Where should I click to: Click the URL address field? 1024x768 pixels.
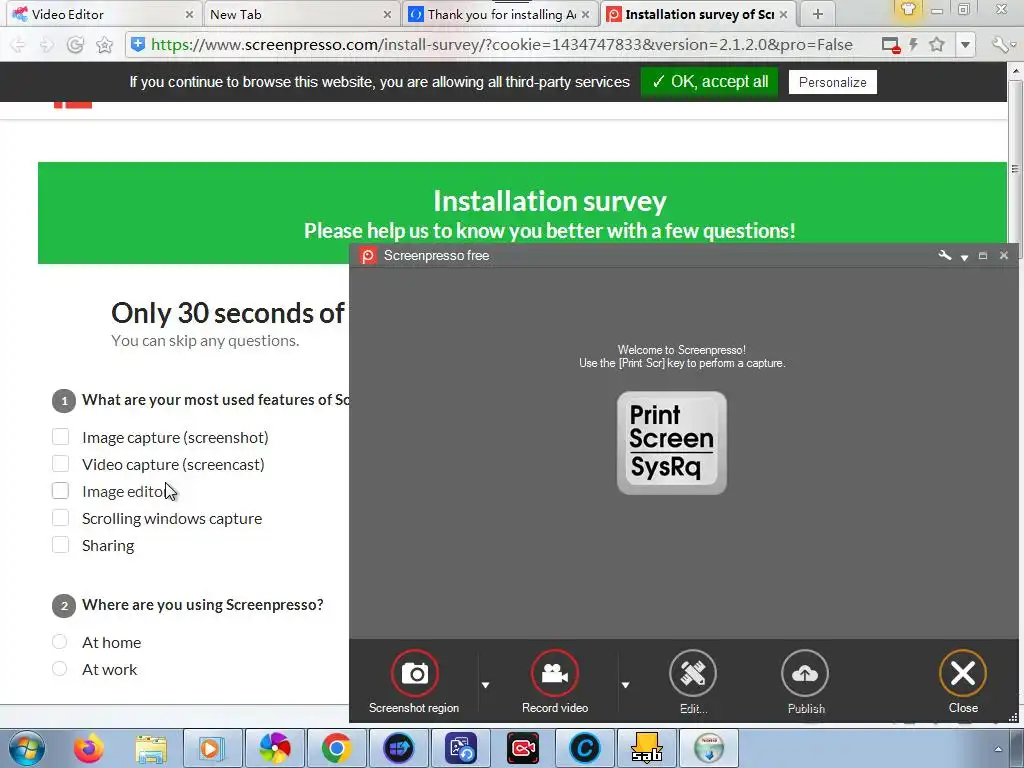coord(502,44)
